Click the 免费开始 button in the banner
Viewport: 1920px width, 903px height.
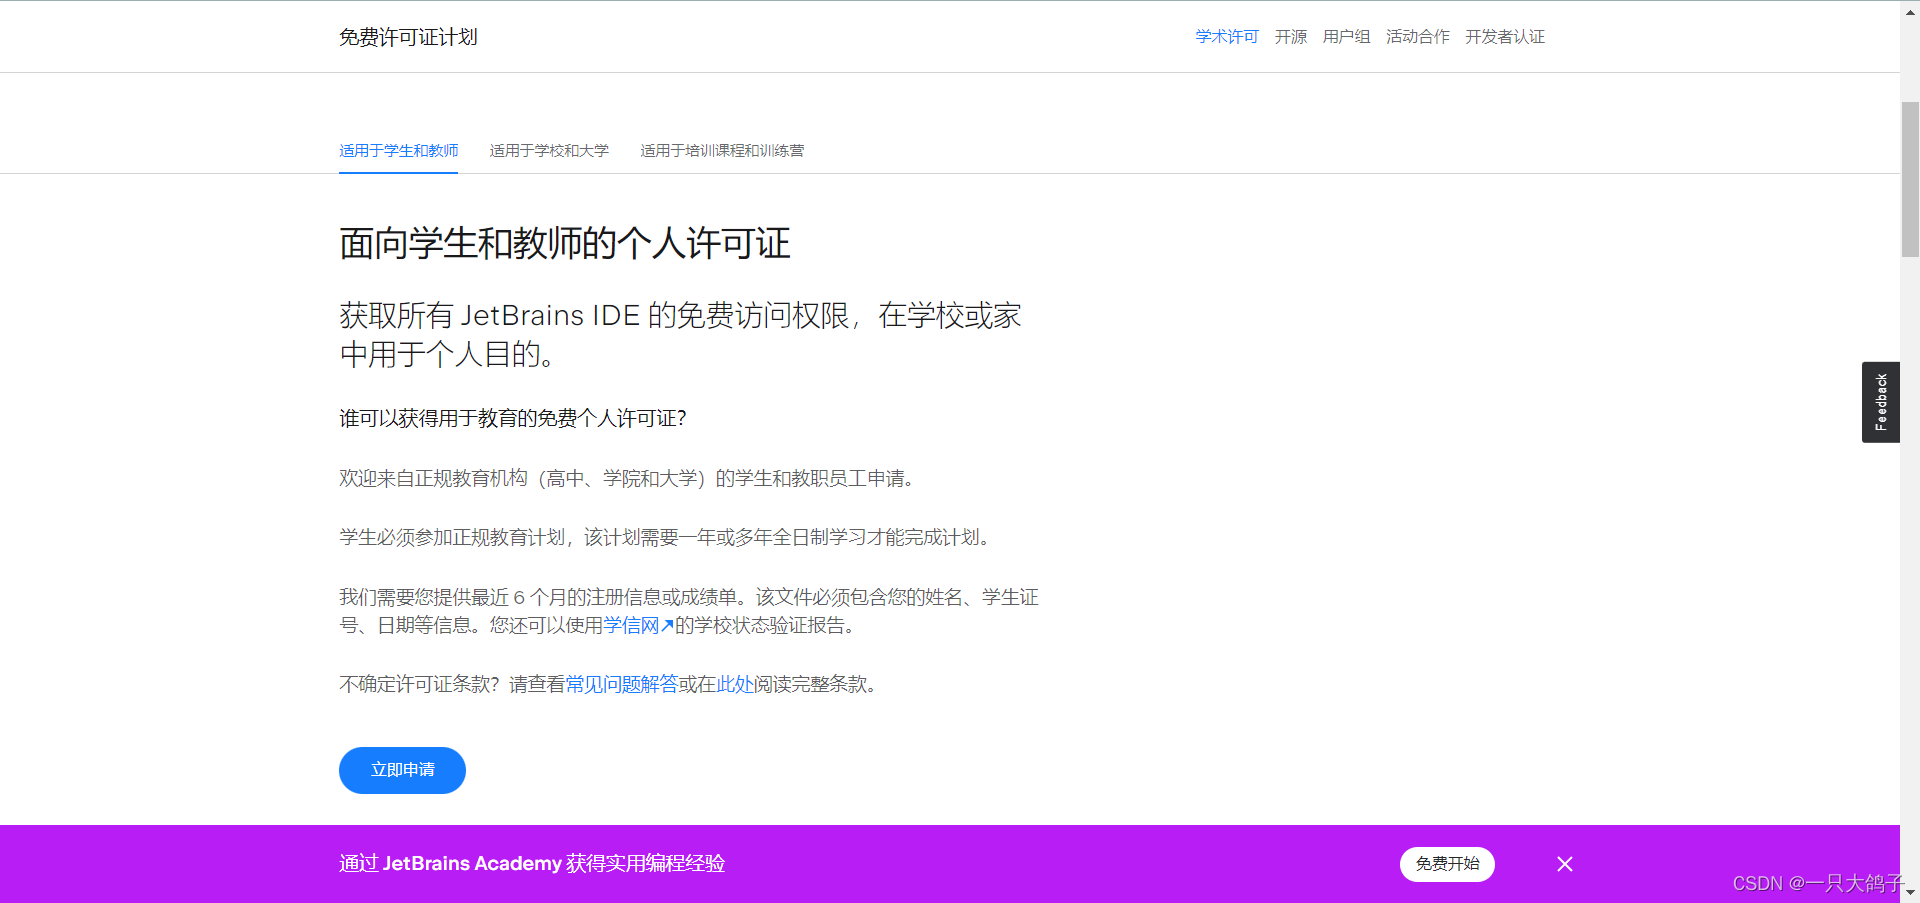1447,864
